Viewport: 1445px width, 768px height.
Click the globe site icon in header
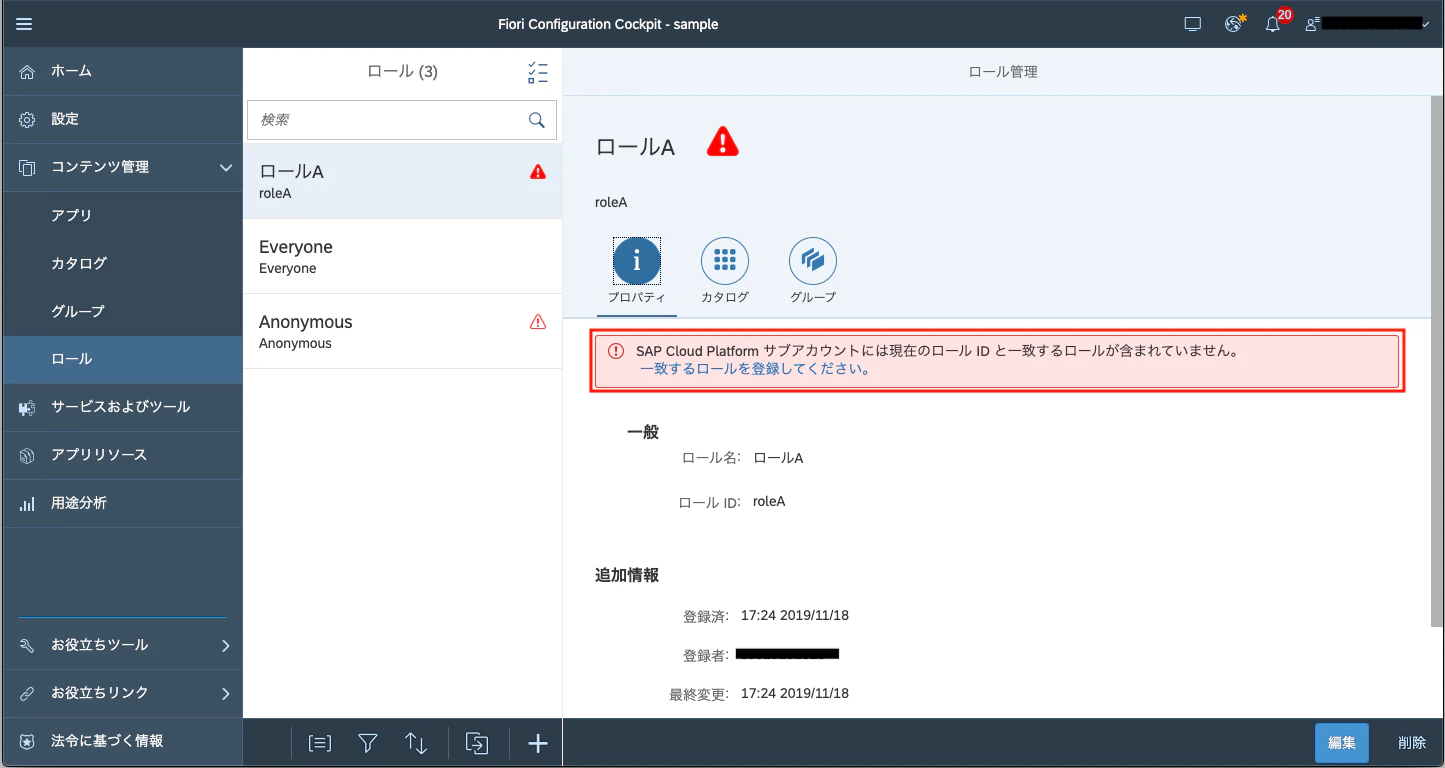point(1234,24)
